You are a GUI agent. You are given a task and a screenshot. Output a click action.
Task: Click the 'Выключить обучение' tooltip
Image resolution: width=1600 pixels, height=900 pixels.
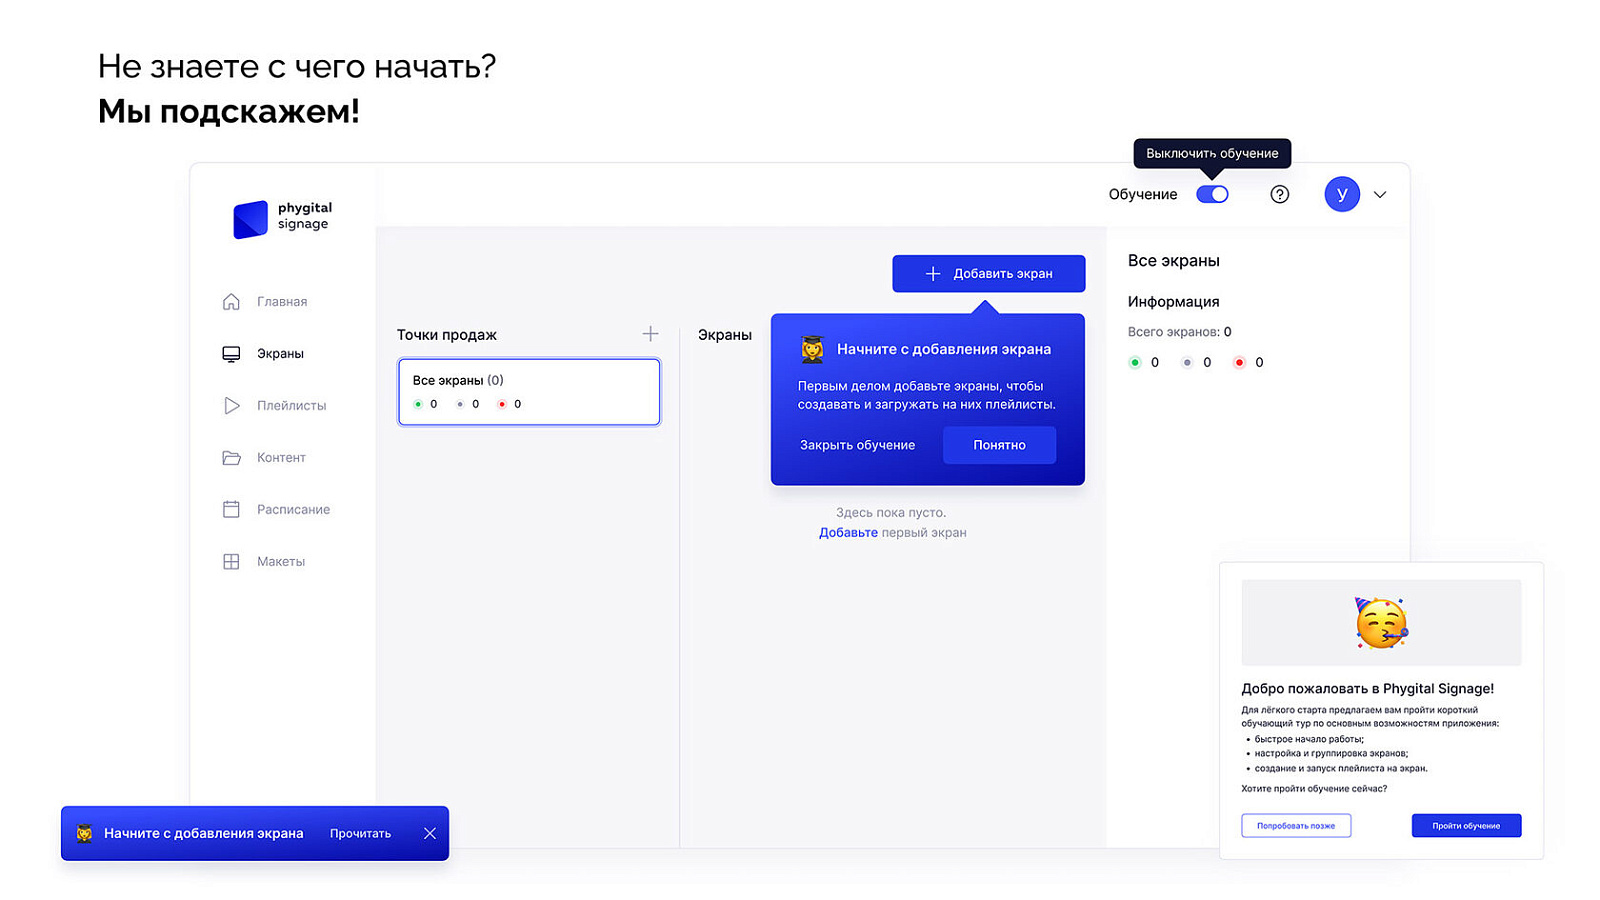click(x=1212, y=153)
